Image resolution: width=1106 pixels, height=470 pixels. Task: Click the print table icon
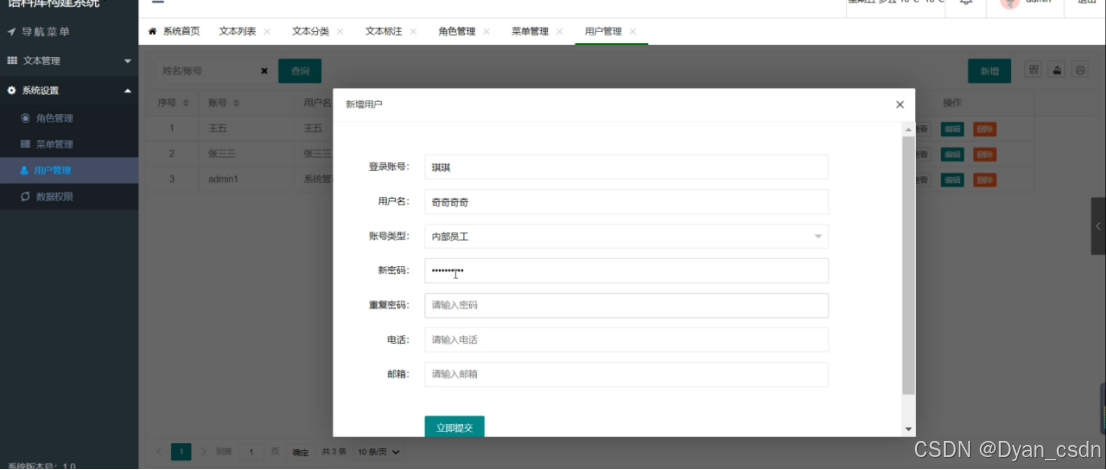(x=1080, y=69)
